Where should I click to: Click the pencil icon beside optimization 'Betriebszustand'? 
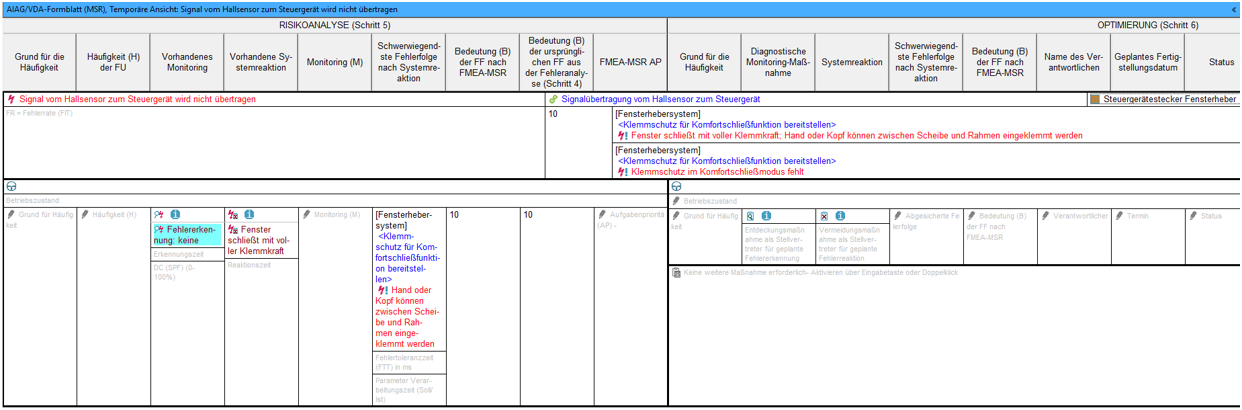pyautogui.click(x=677, y=201)
